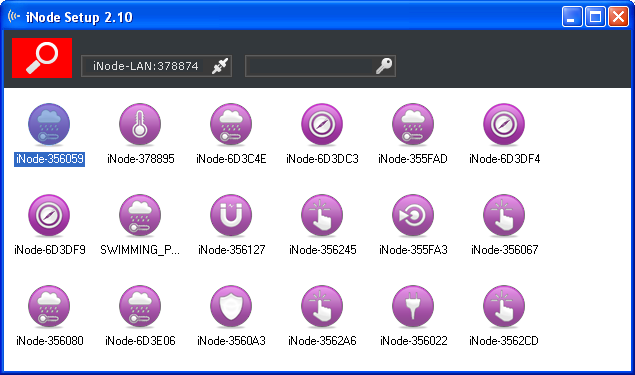Click the label text iNode-3562CD
This screenshot has height=375, width=635.
(x=504, y=341)
